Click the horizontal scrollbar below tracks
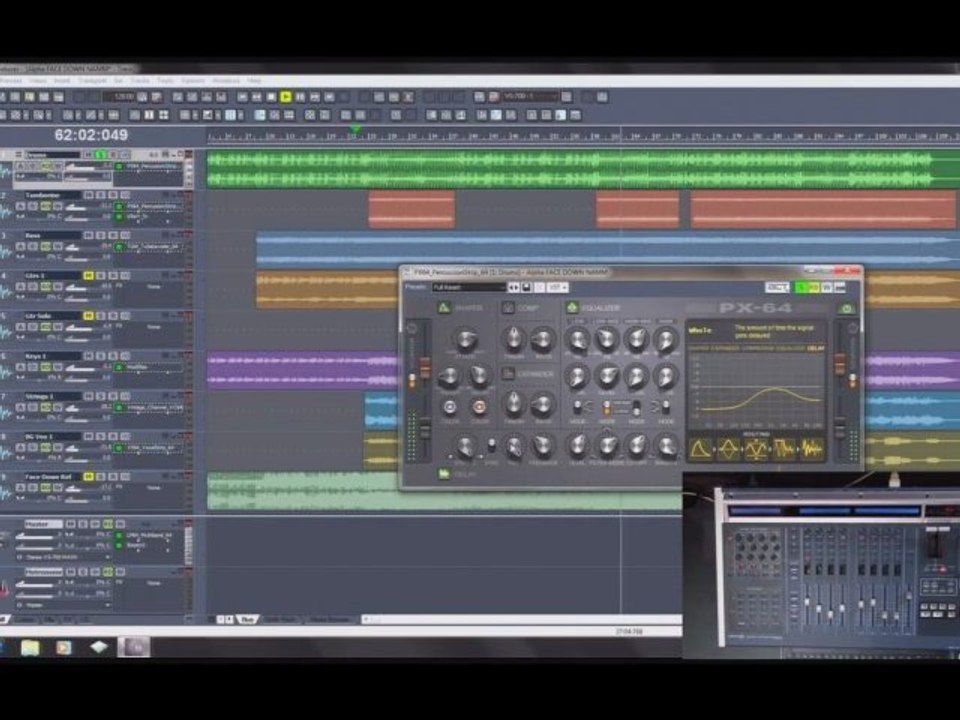Viewport: 960px width, 720px height. (522, 620)
